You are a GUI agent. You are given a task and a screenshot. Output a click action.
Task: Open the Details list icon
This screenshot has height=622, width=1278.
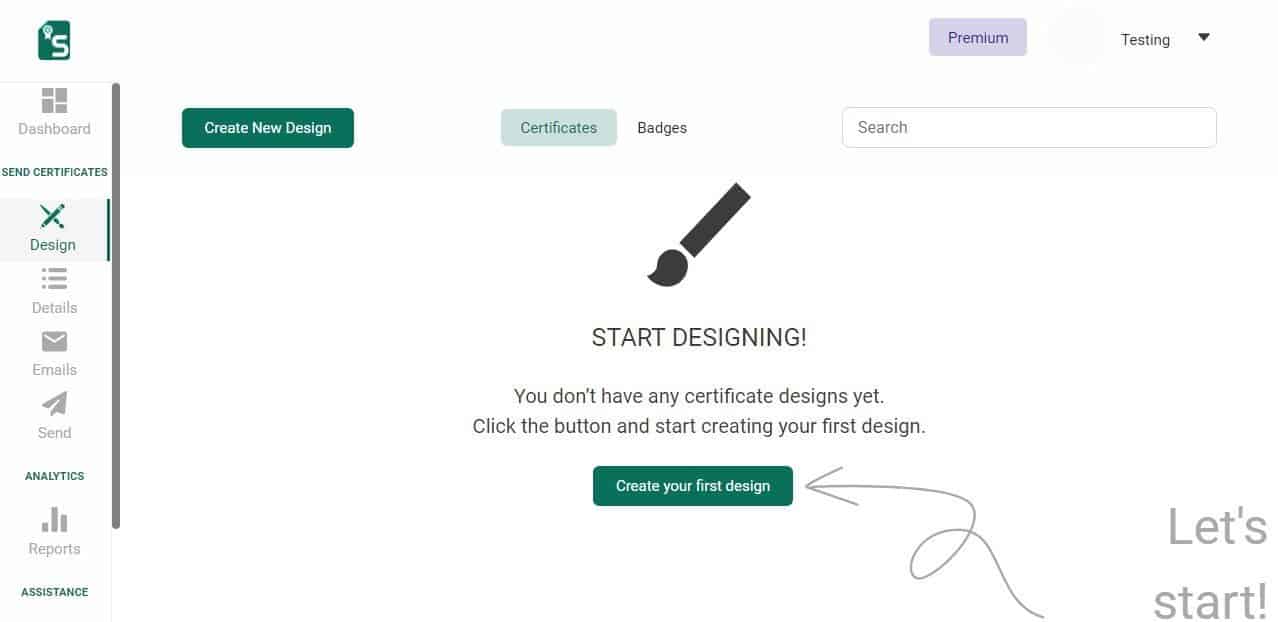tap(54, 279)
